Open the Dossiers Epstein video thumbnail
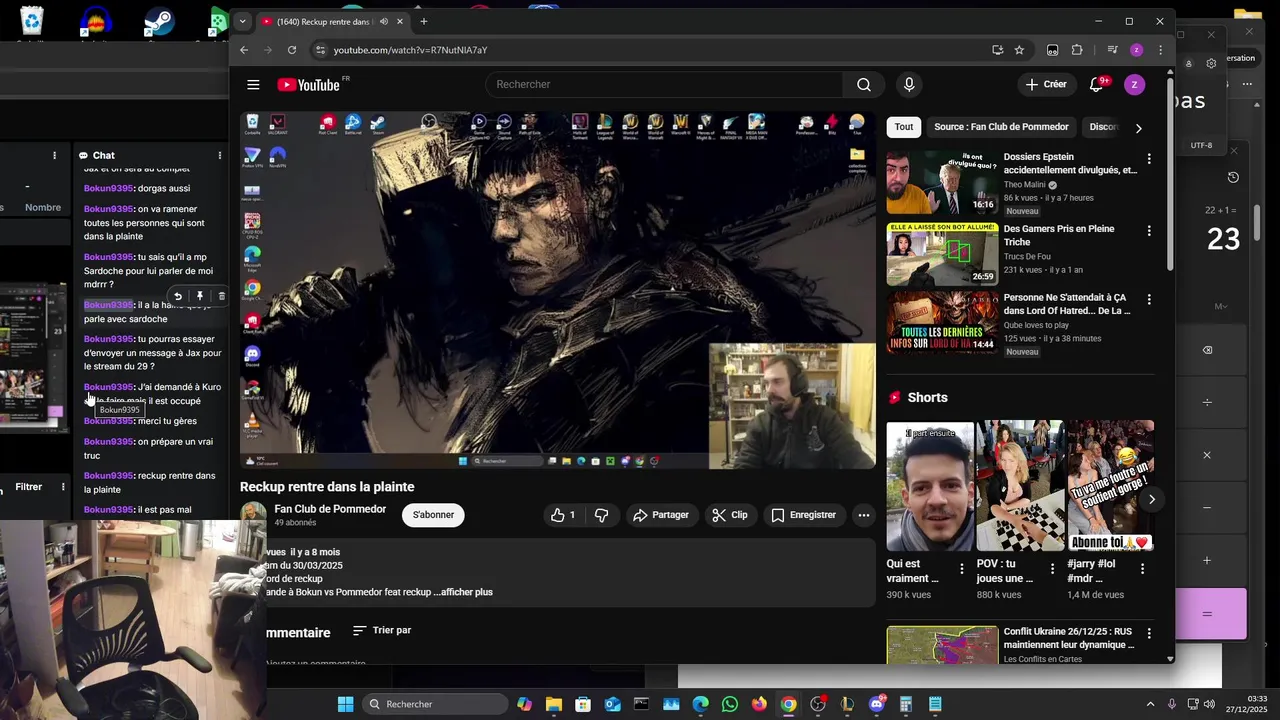The width and height of the screenshot is (1280, 720). coord(942,182)
